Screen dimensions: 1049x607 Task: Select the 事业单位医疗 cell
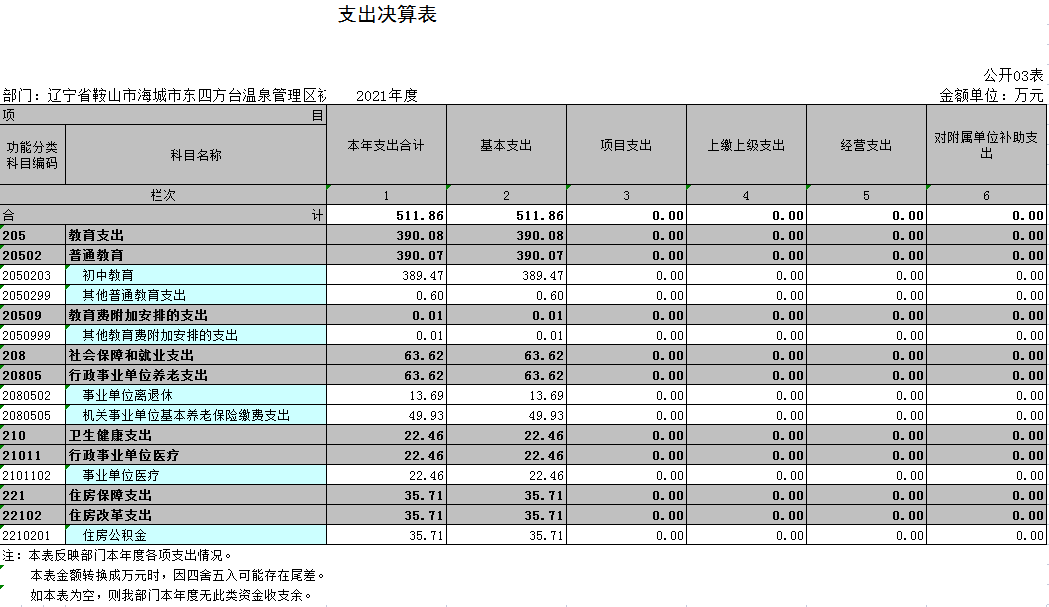195,476
